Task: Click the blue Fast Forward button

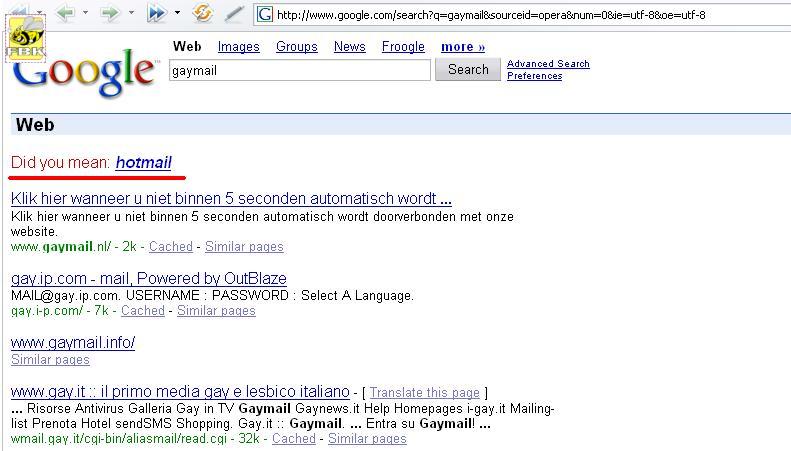Action: (x=156, y=13)
